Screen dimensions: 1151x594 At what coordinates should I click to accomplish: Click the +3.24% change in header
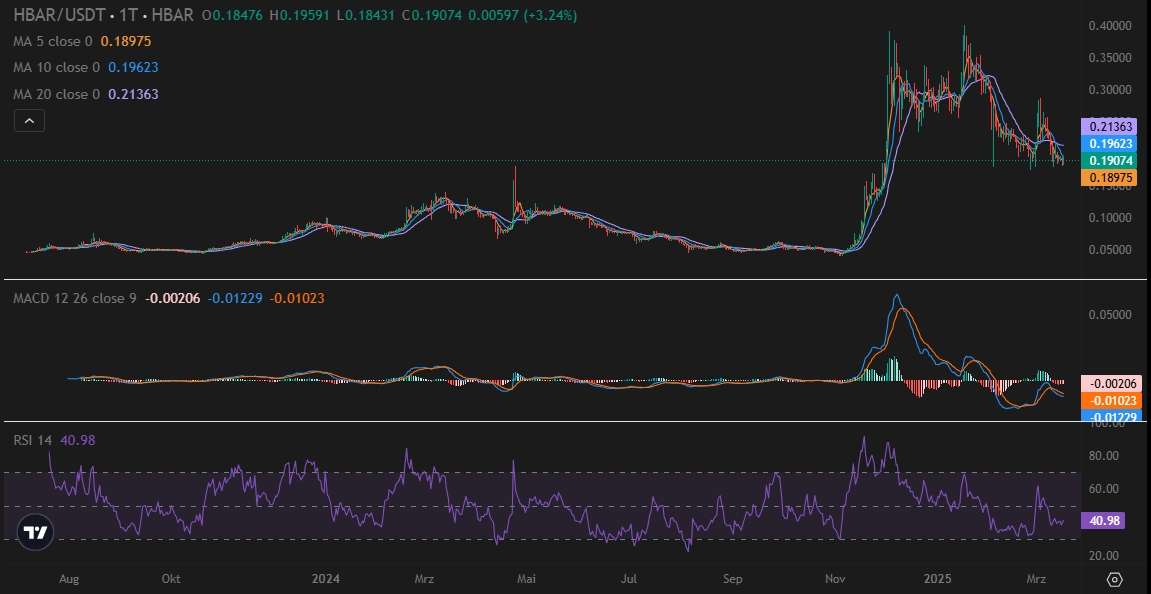coord(550,15)
